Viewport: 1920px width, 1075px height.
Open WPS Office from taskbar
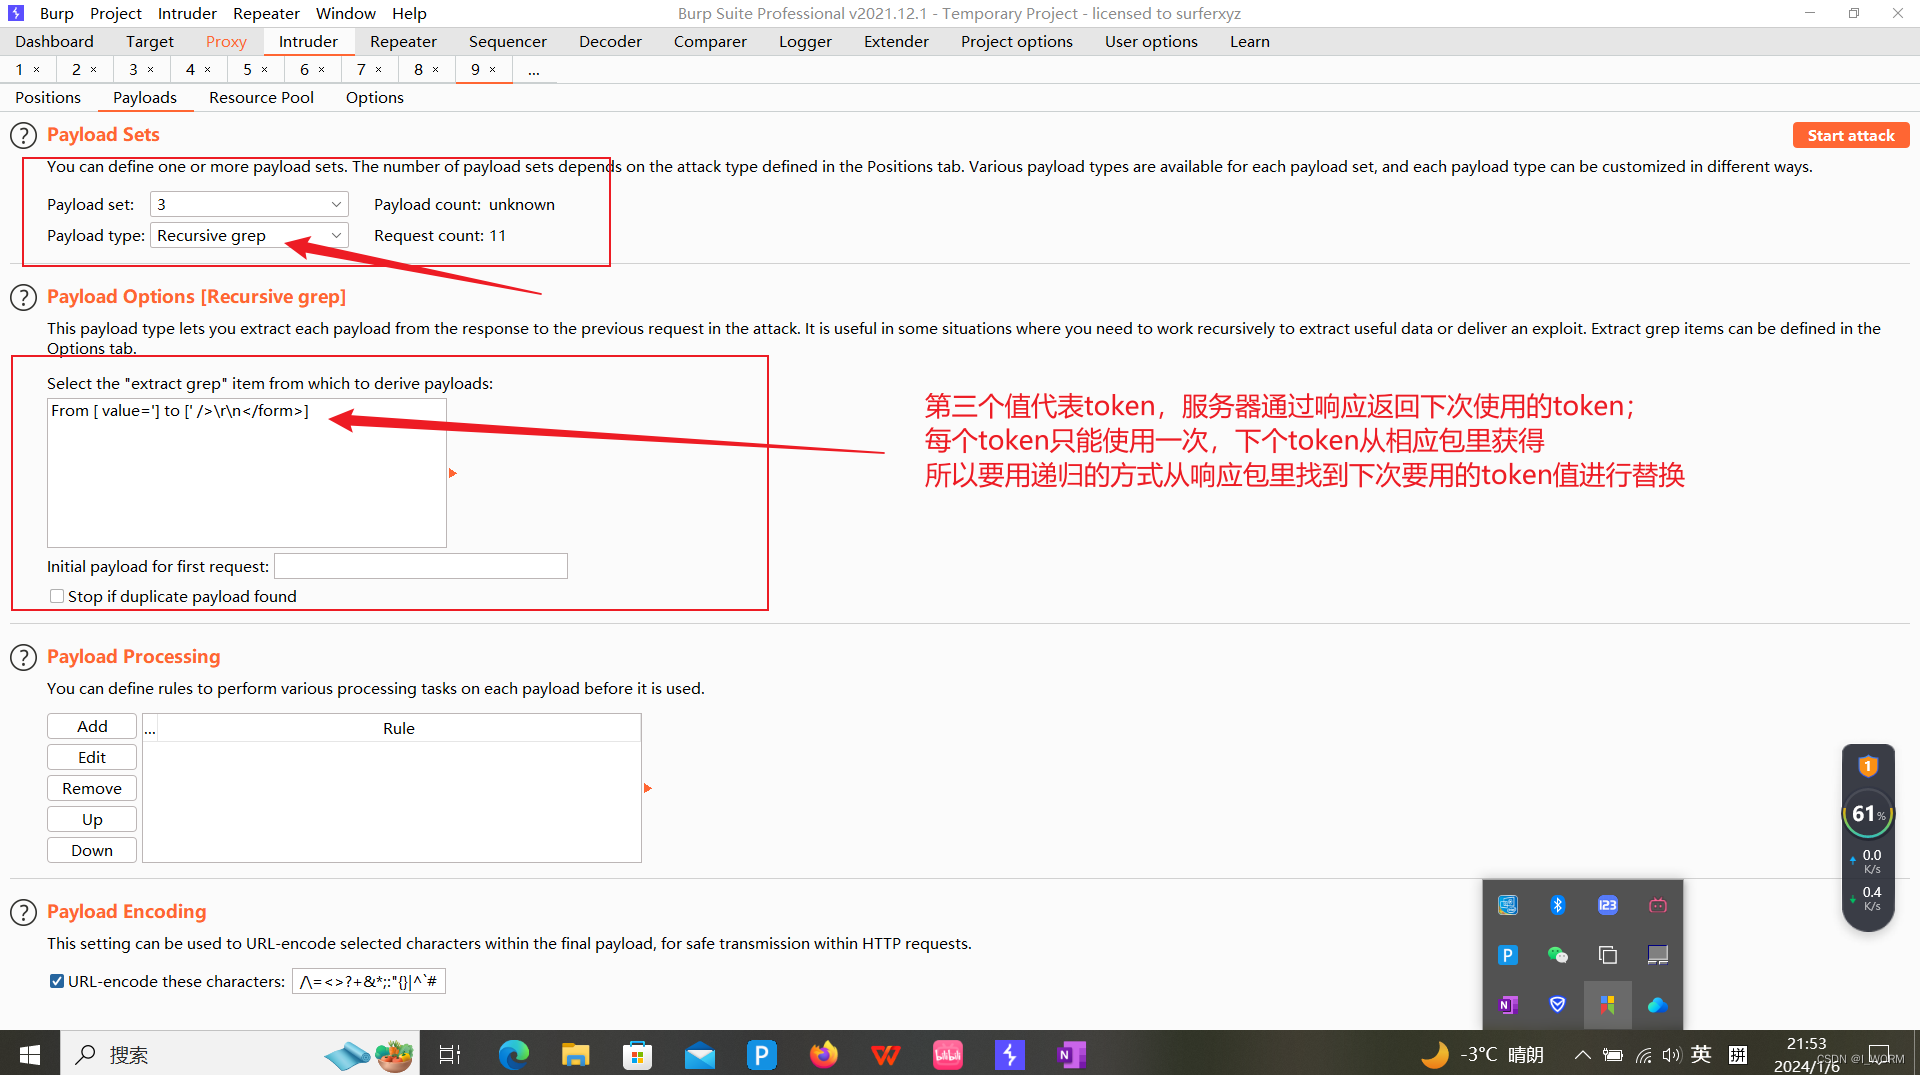pyautogui.click(x=885, y=1054)
